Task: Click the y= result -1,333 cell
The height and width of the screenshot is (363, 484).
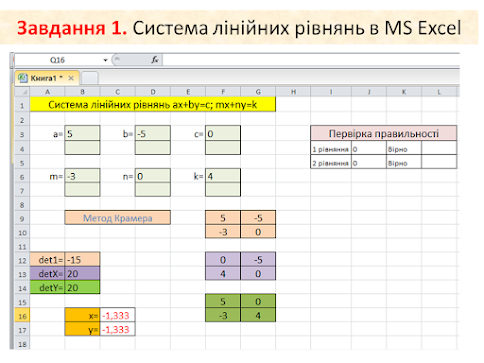Action: click(x=117, y=329)
